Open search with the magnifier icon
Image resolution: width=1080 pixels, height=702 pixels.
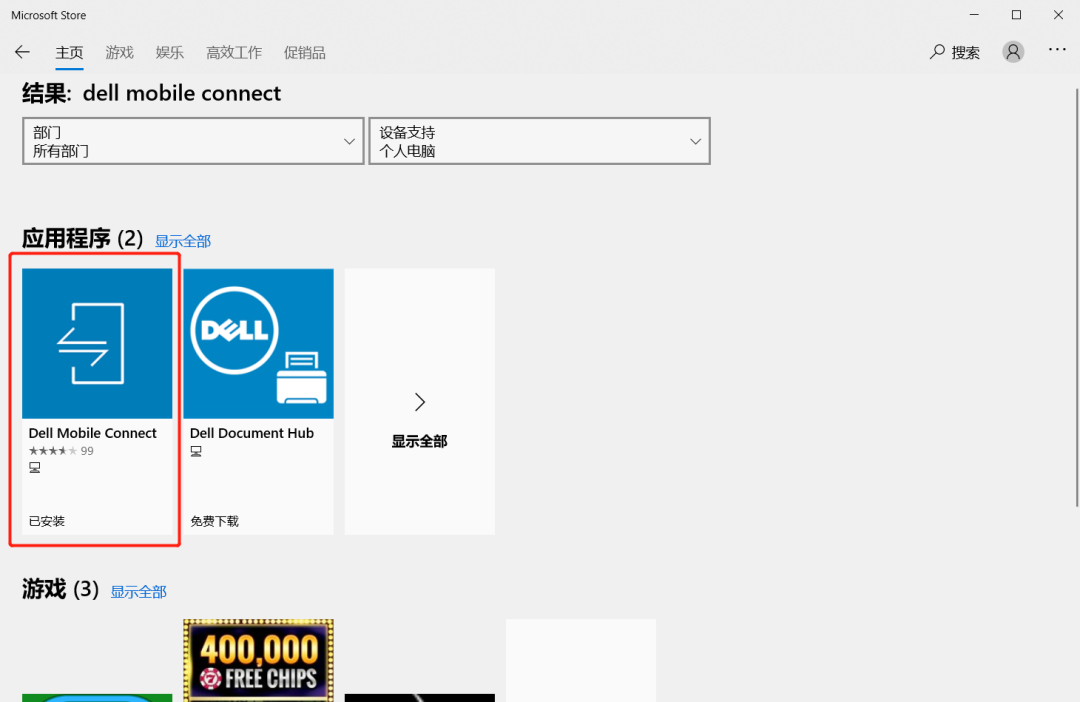pyautogui.click(x=937, y=52)
